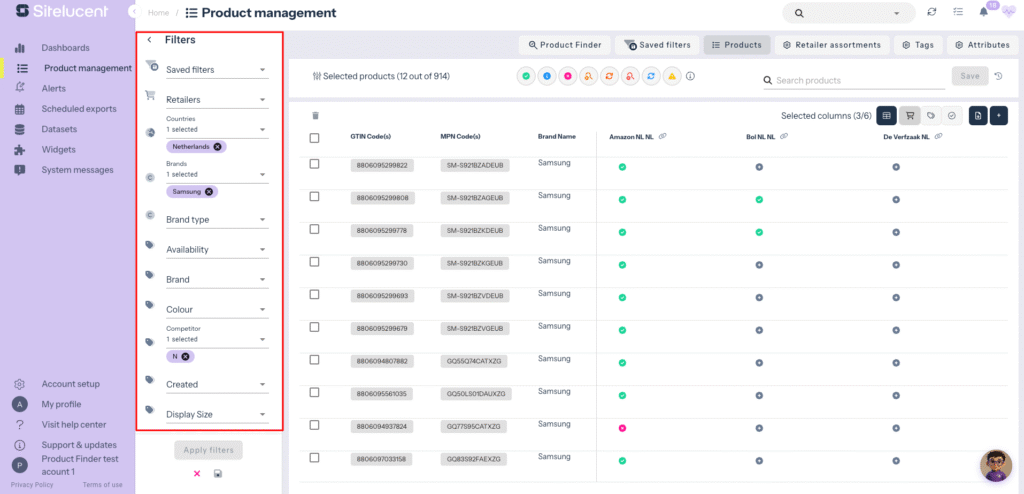Click the Product Finder button
1024x494 pixels.
[564, 45]
